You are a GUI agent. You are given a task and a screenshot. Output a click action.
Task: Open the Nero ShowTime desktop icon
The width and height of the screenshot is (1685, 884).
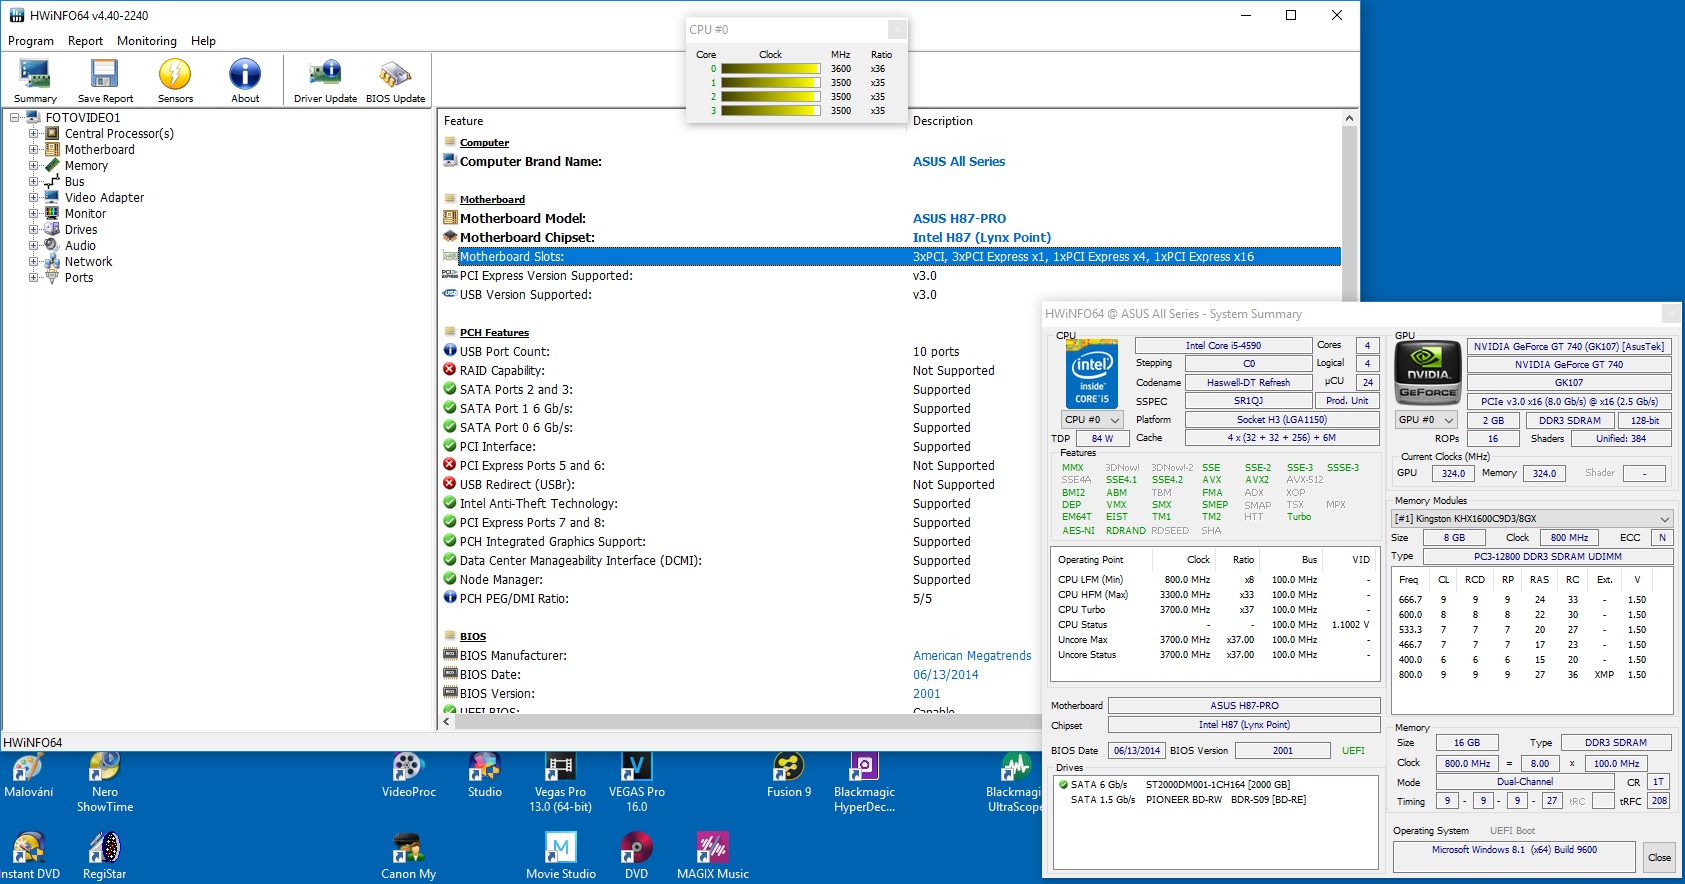tap(105, 783)
